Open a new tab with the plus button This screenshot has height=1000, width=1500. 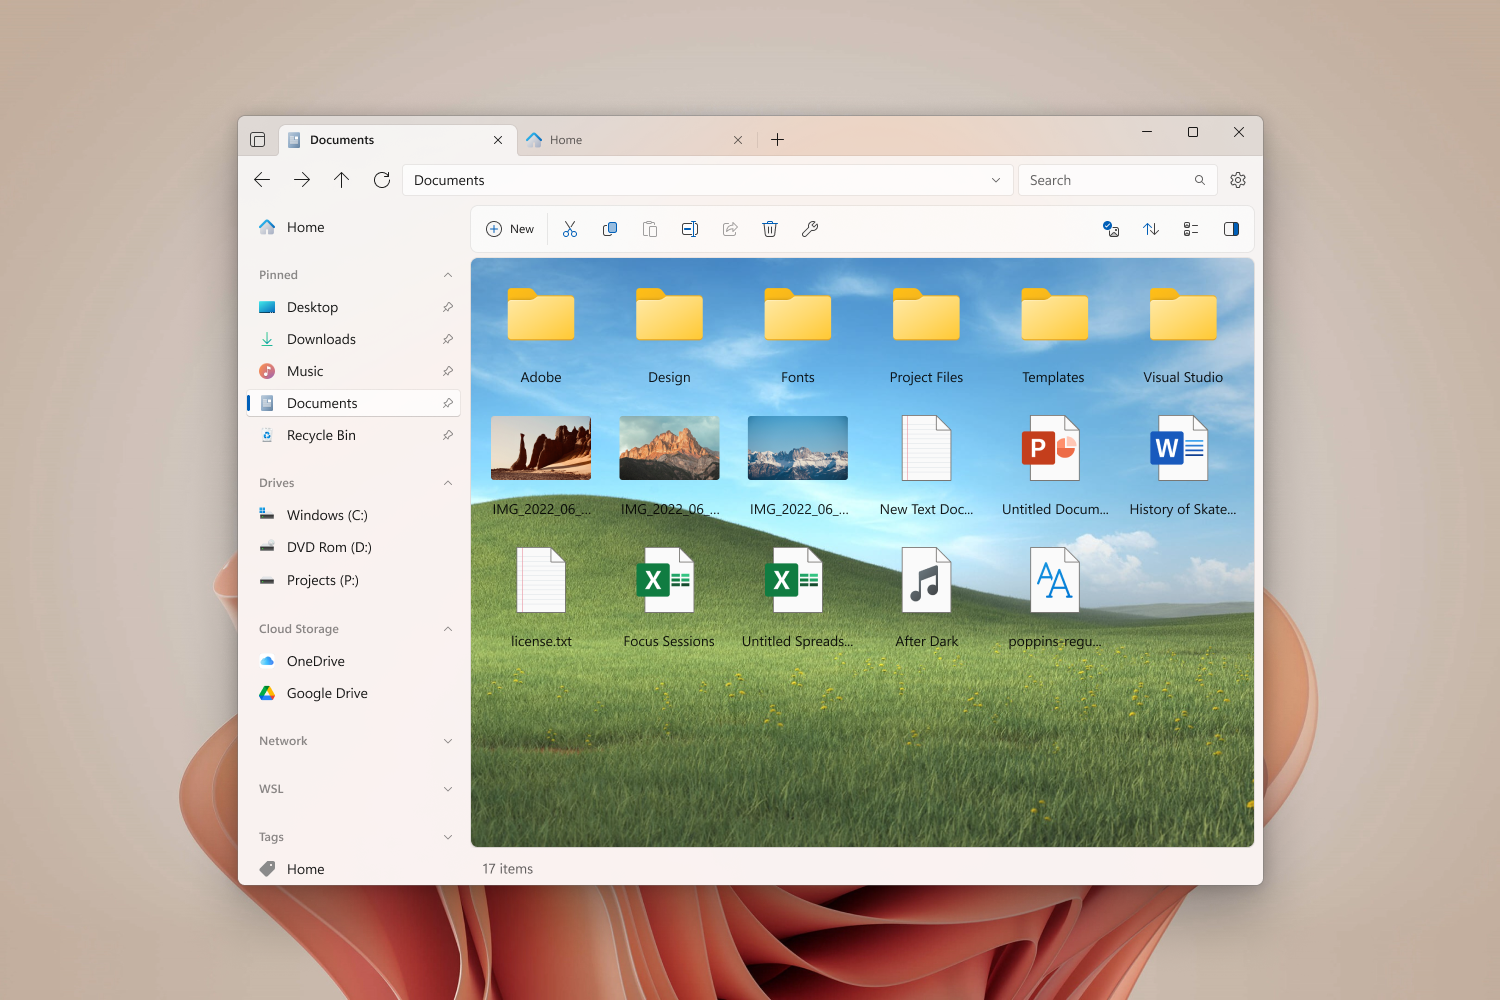777,139
